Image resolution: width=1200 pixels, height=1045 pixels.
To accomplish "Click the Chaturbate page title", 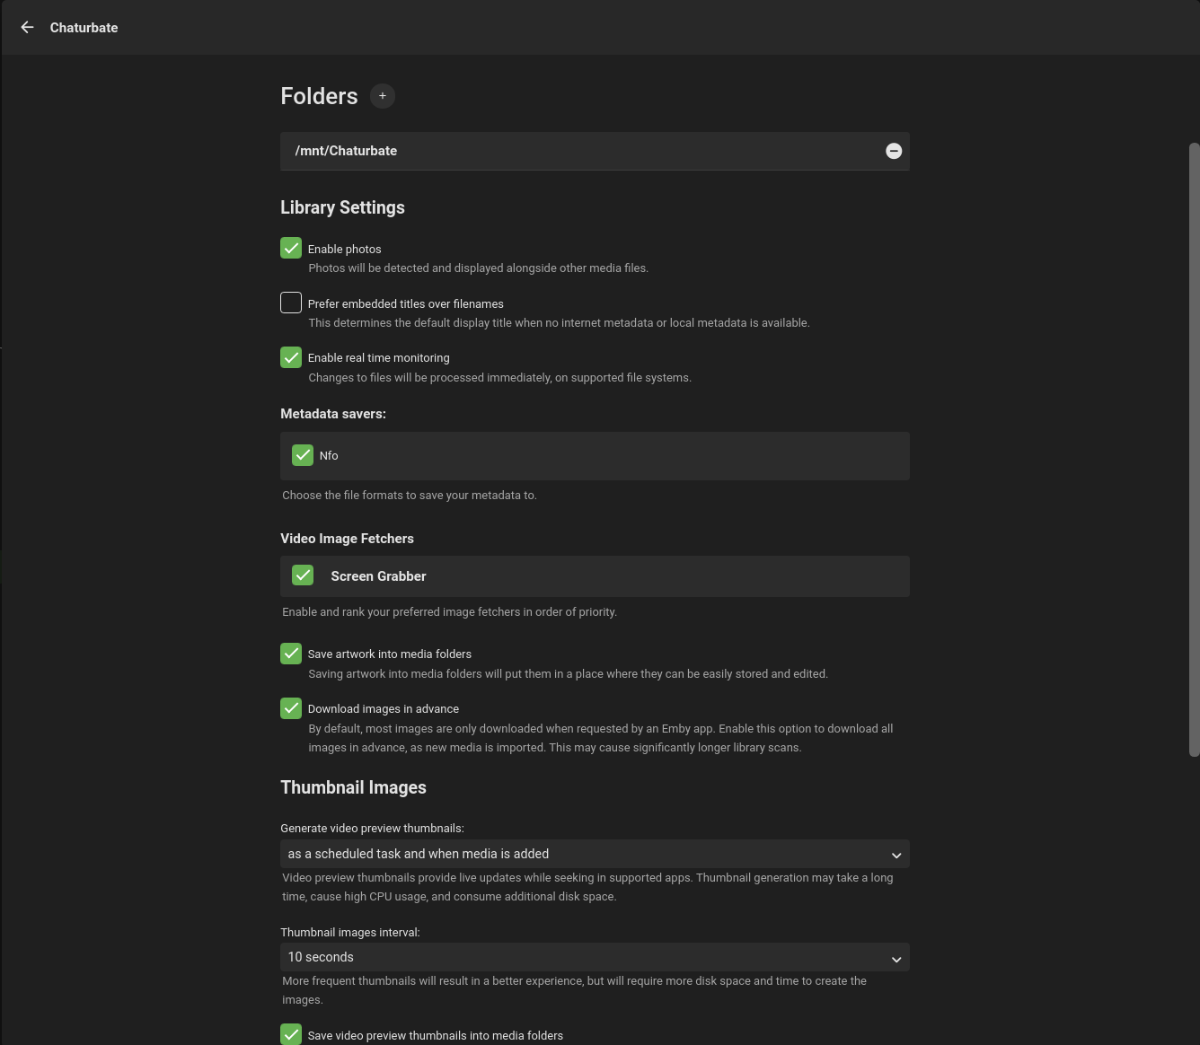I will click(x=84, y=28).
